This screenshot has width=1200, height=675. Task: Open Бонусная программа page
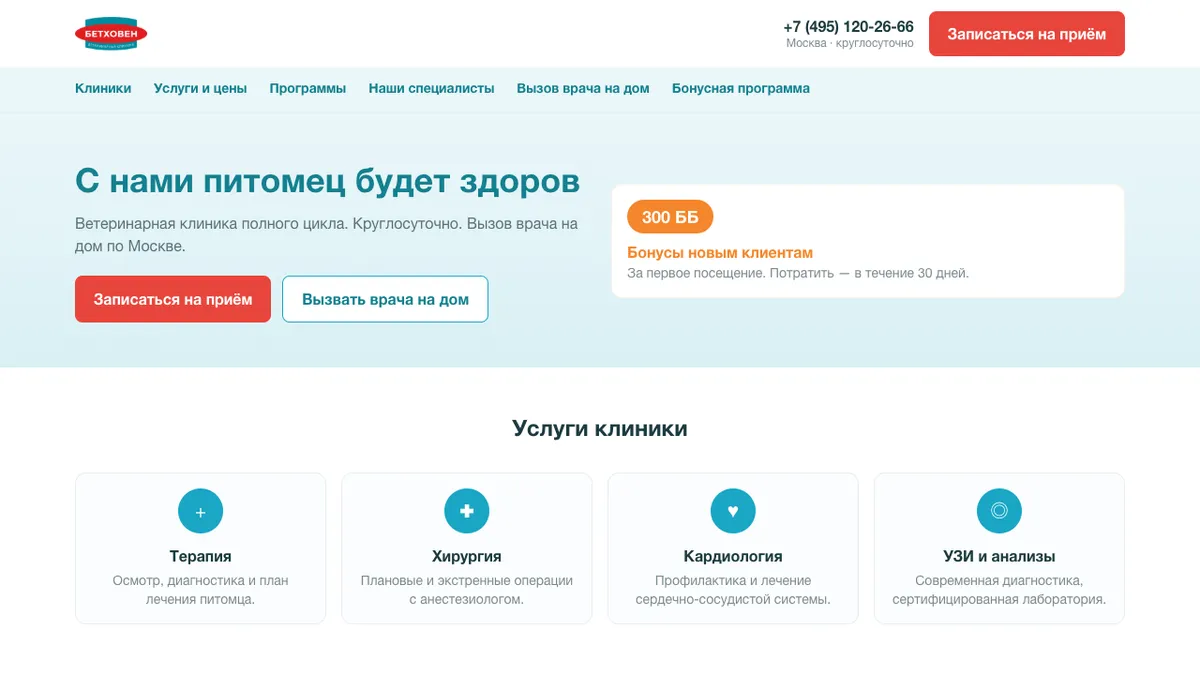[x=741, y=88]
